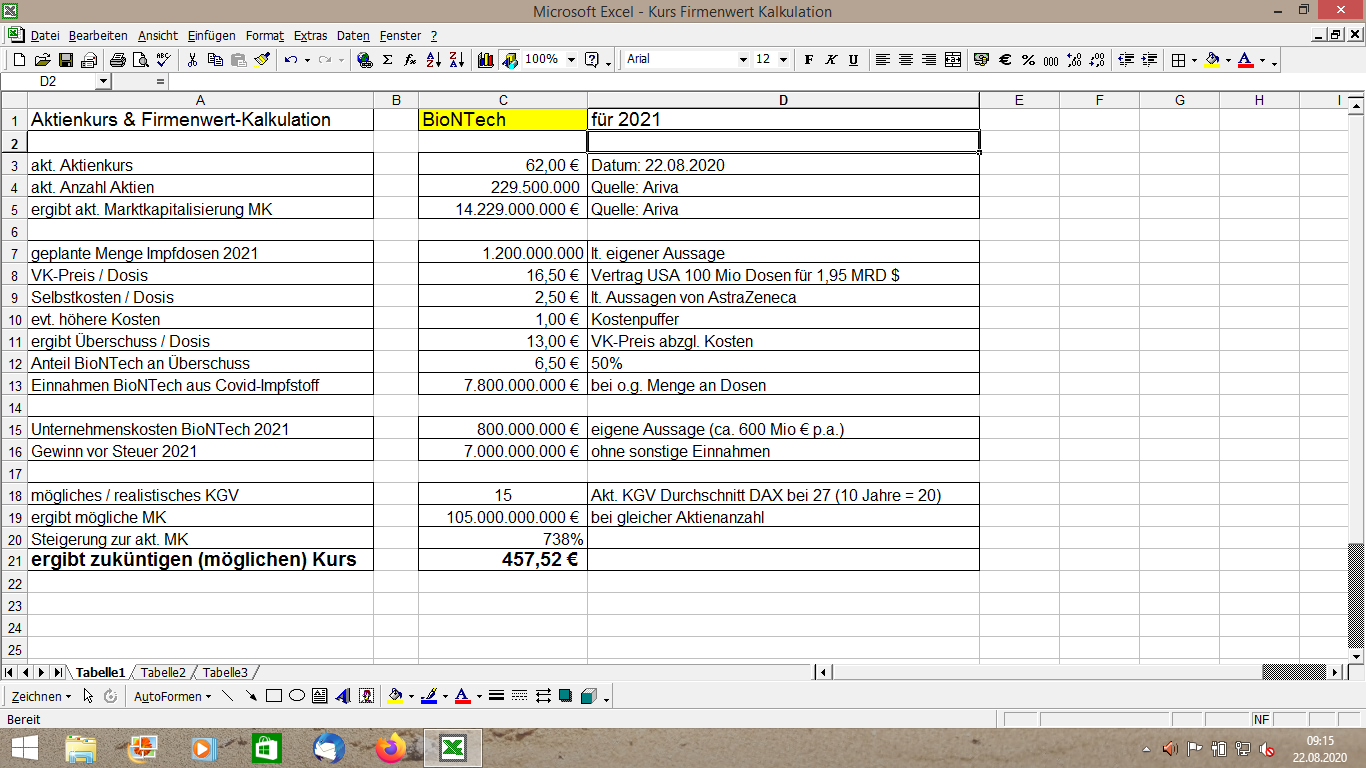Viewport: 1366px width, 768px height.
Task: Select row 21 via its row header
Action: point(14,560)
